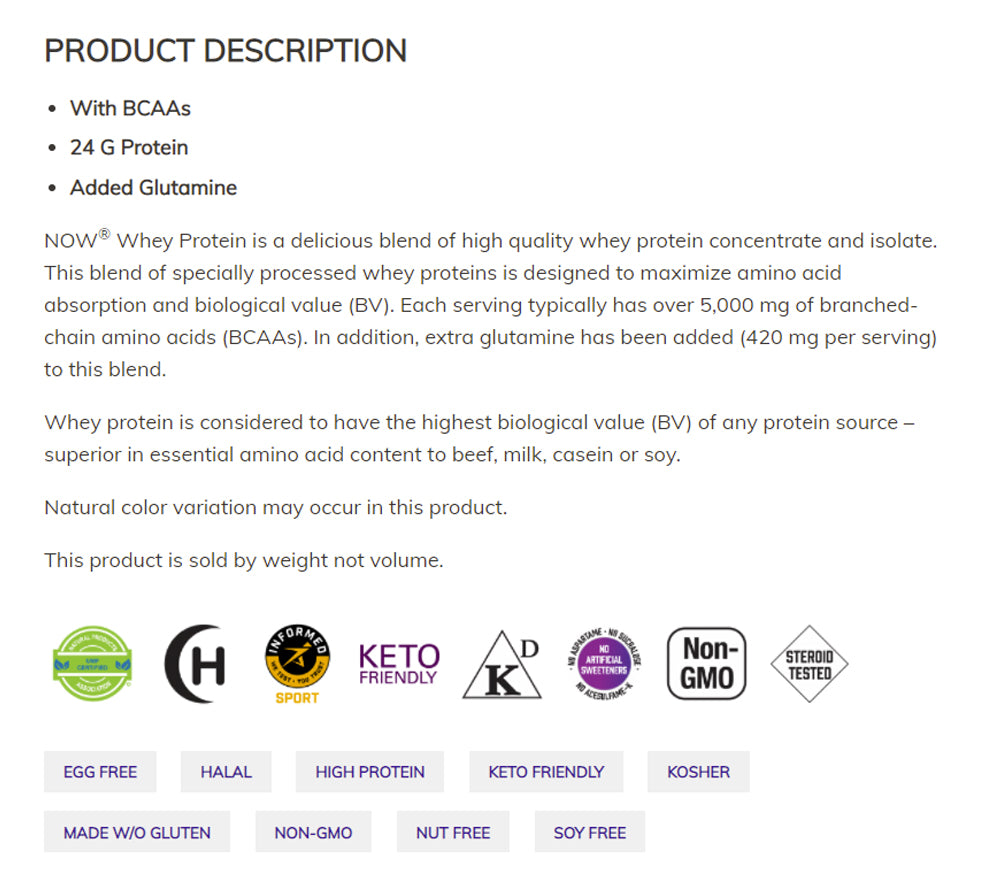Select the Kosher triangle K-D symbol
The width and height of the screenshot is (1000, 874).
(x=502, y=665)
